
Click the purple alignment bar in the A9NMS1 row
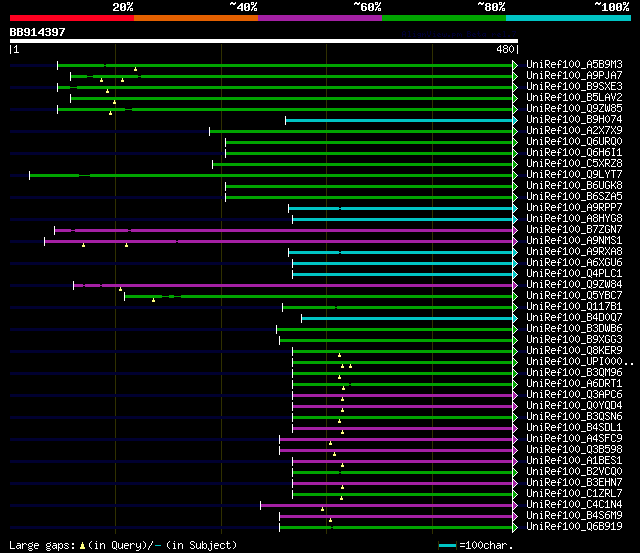tap(278, 242)
